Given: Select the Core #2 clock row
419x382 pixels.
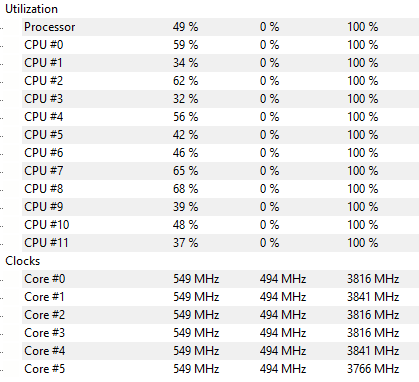Looking at the screenshot, I should [220, 315].
